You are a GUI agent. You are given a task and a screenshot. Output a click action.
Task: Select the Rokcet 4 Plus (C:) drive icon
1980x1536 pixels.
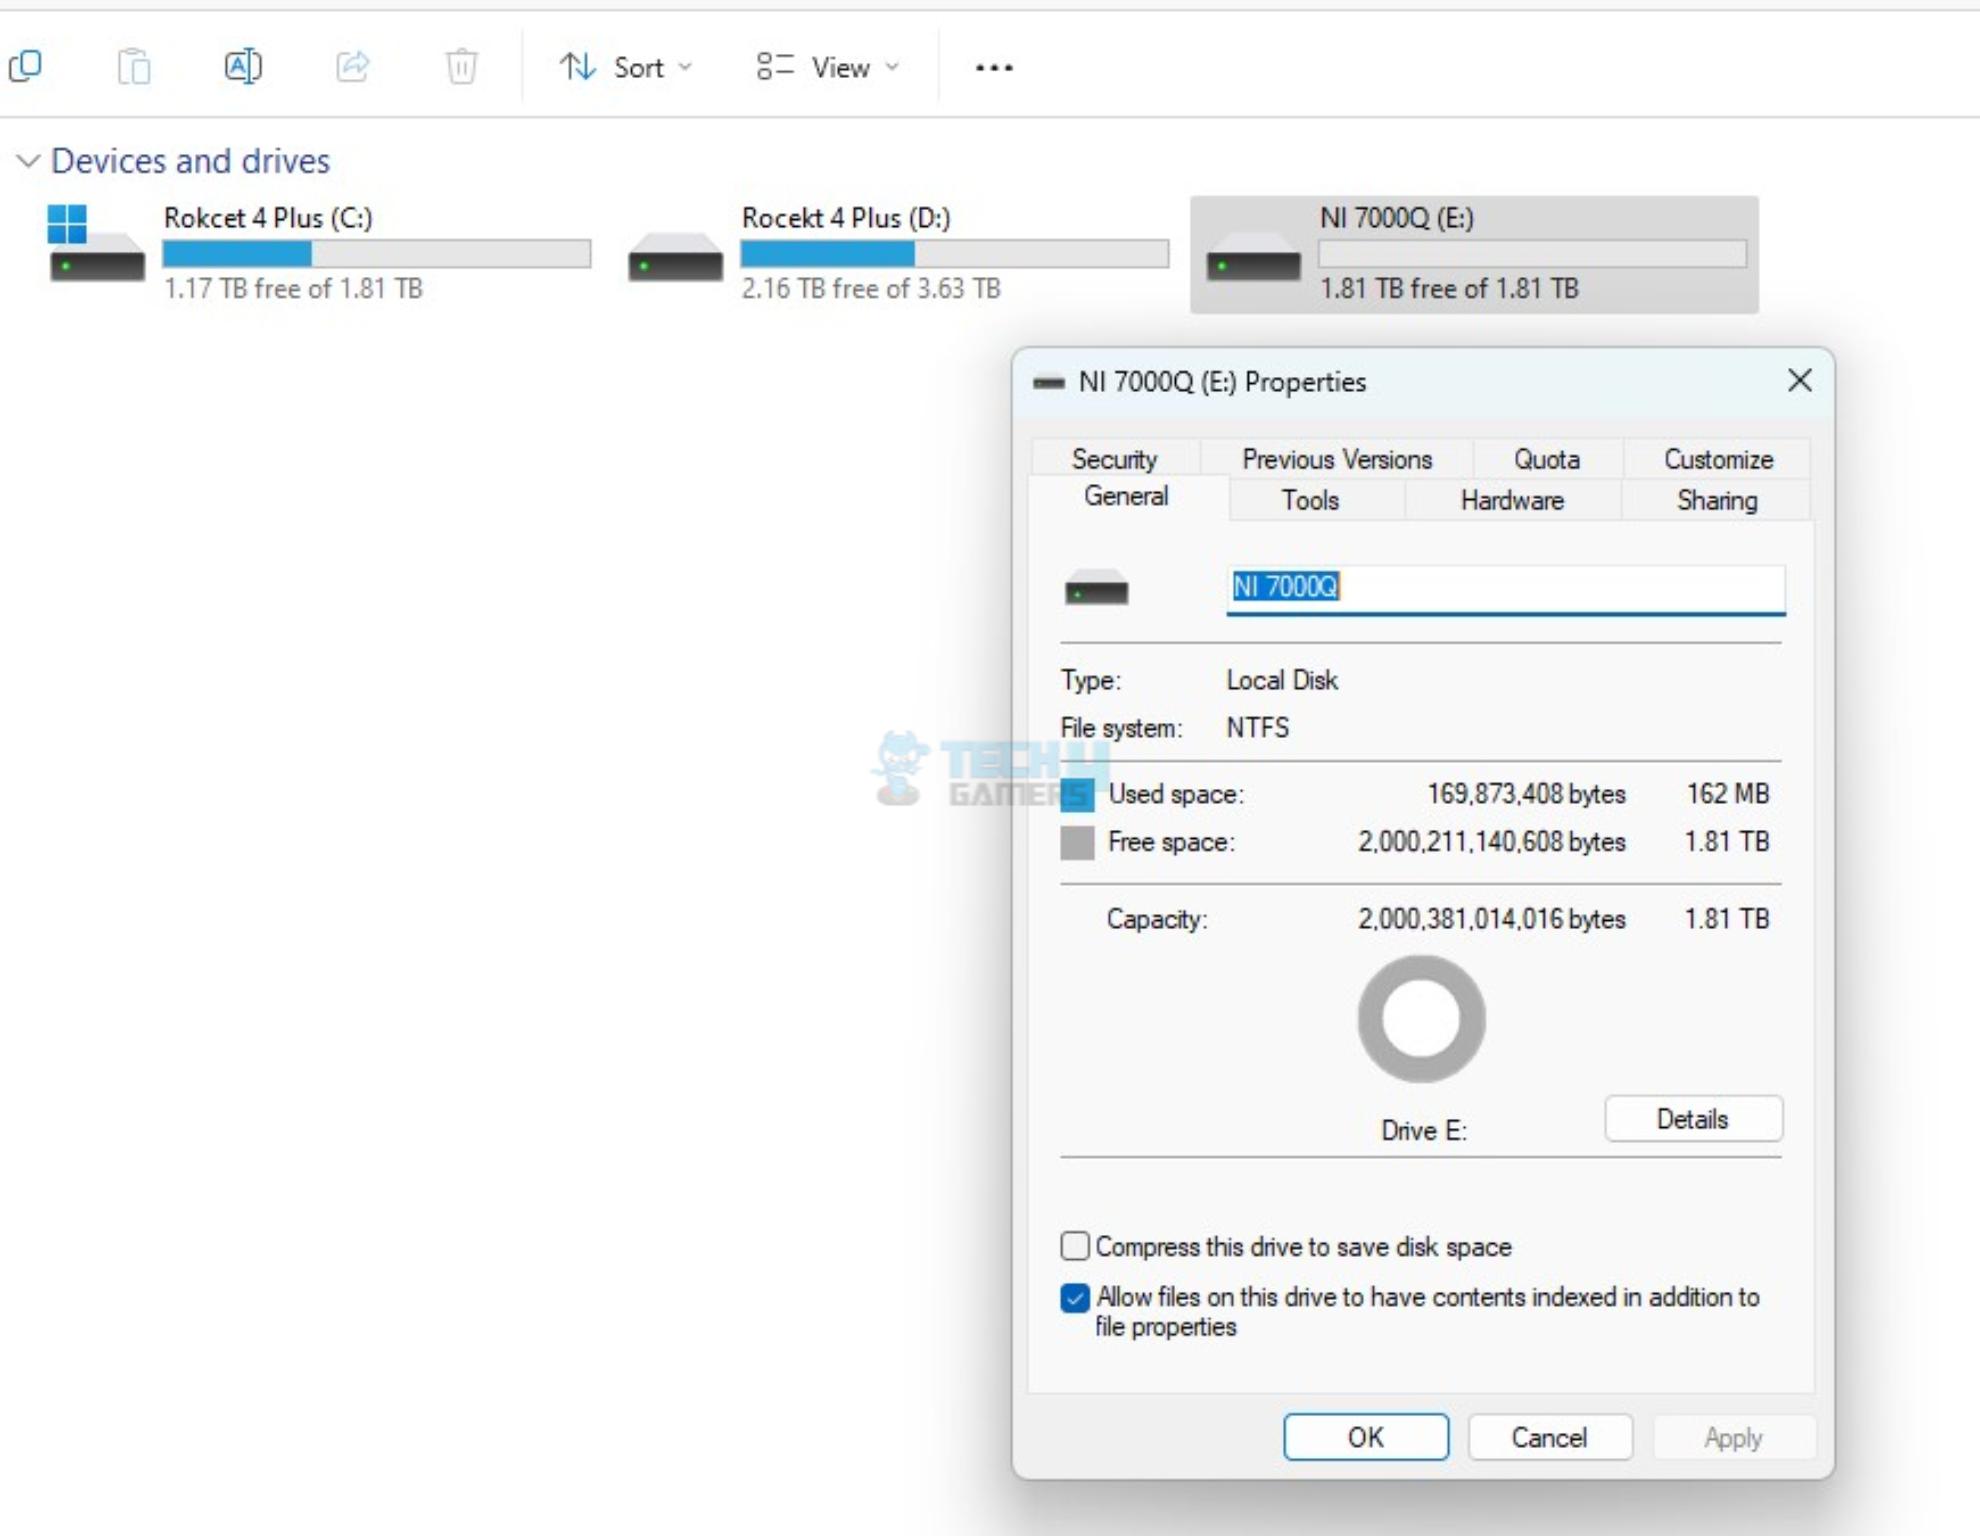pos(96,253)
